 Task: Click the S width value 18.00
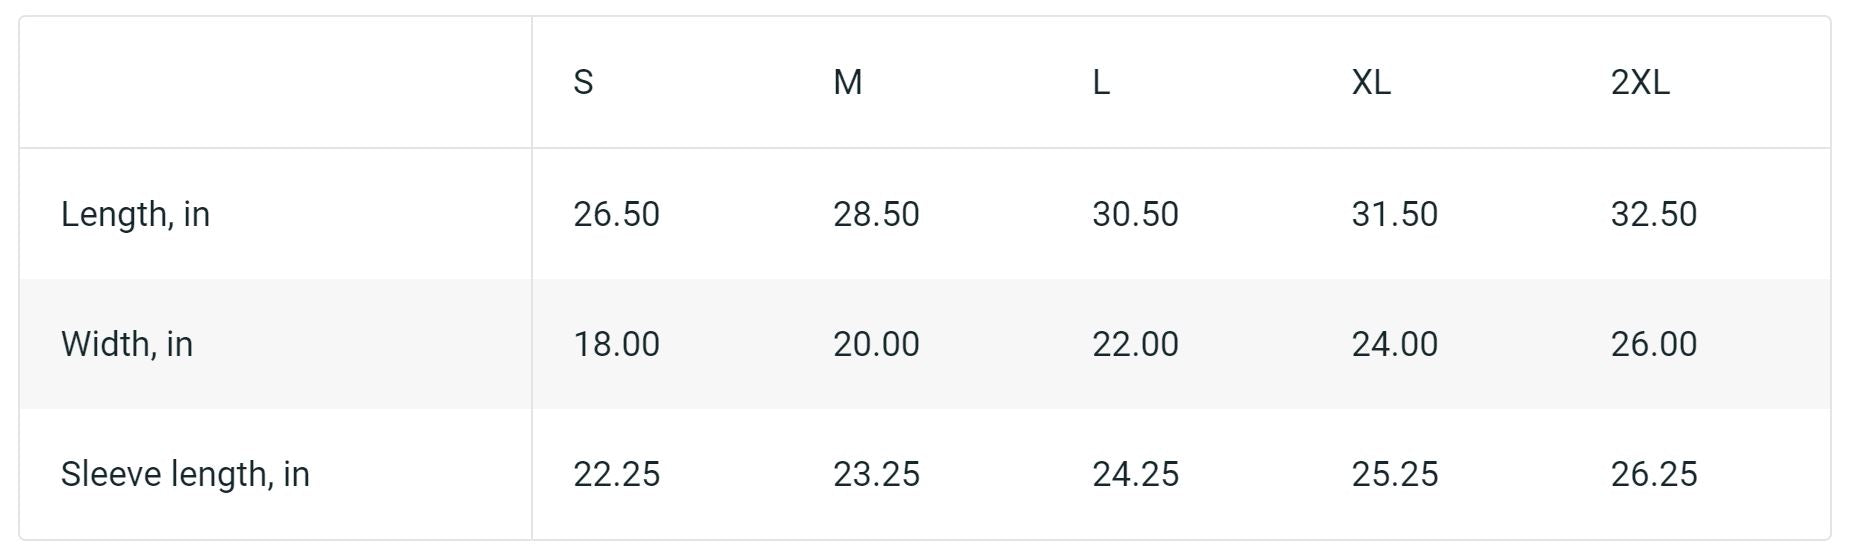[616, 344]
